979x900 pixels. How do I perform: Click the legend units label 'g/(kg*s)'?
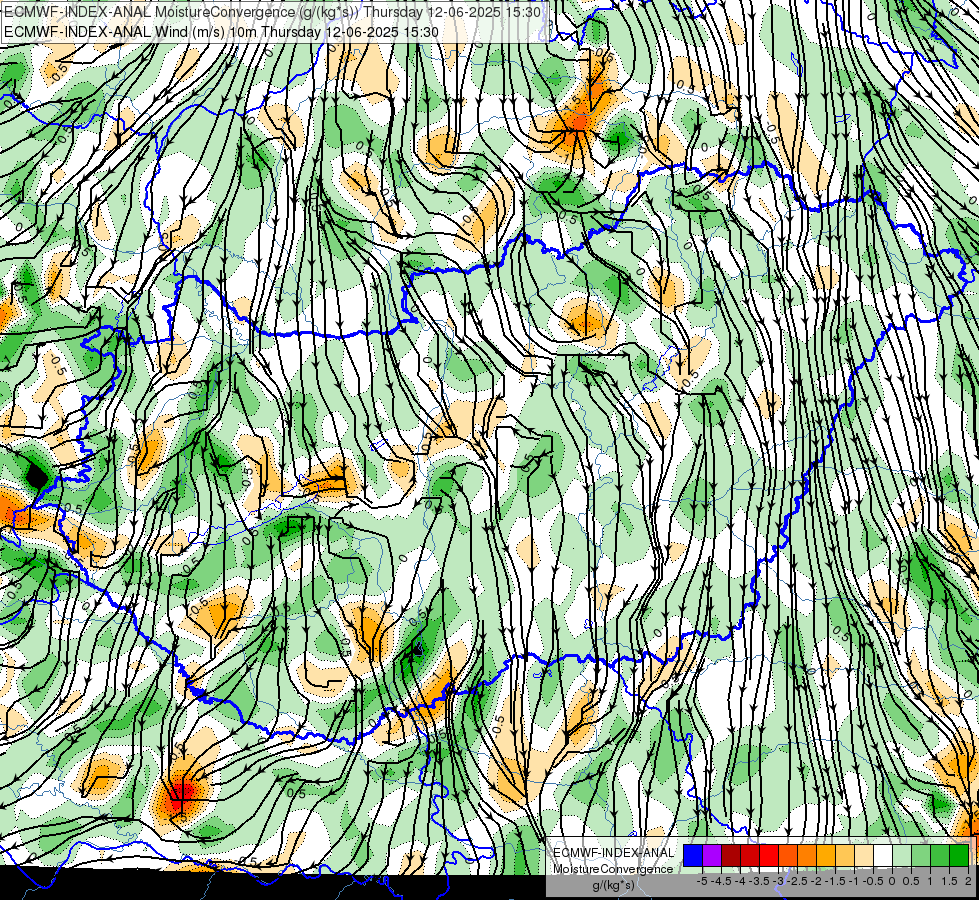coord(613,886)
